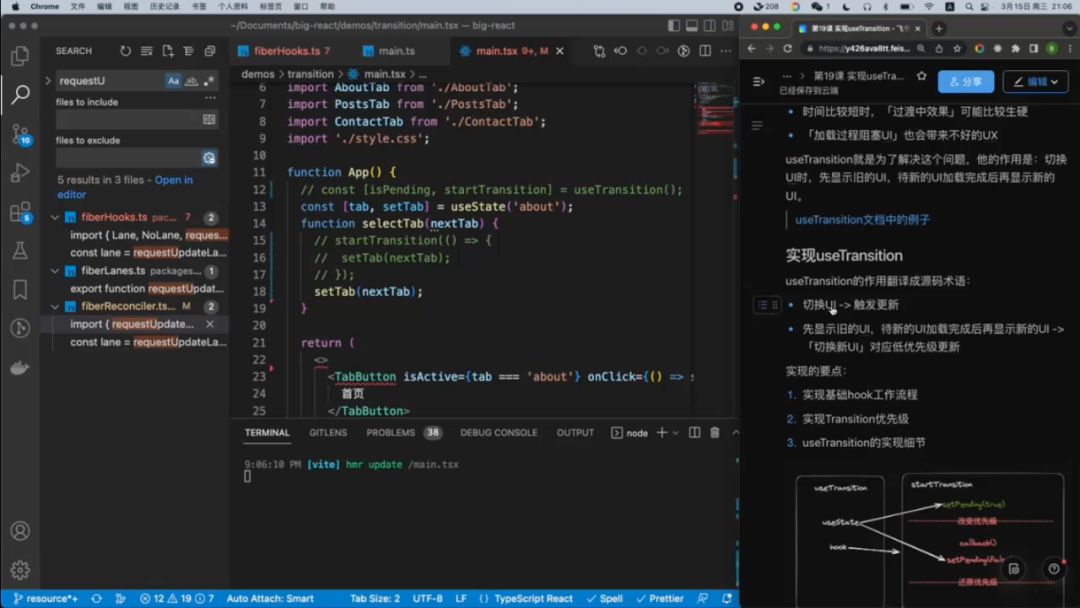The image size is (1080, 608).
Task: Split the editor to the right
Action: [706, 51]
